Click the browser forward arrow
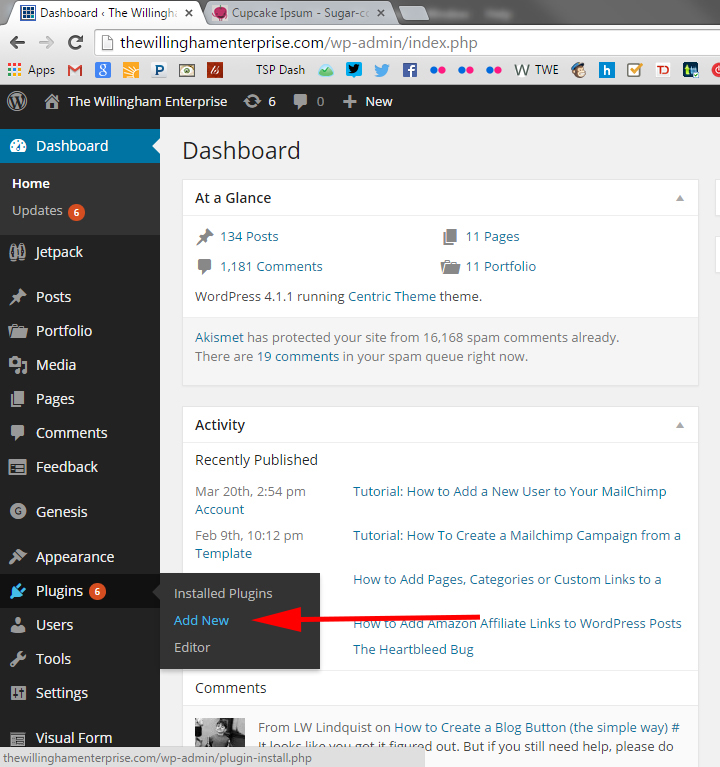The image size is (720, 767). 46,43
